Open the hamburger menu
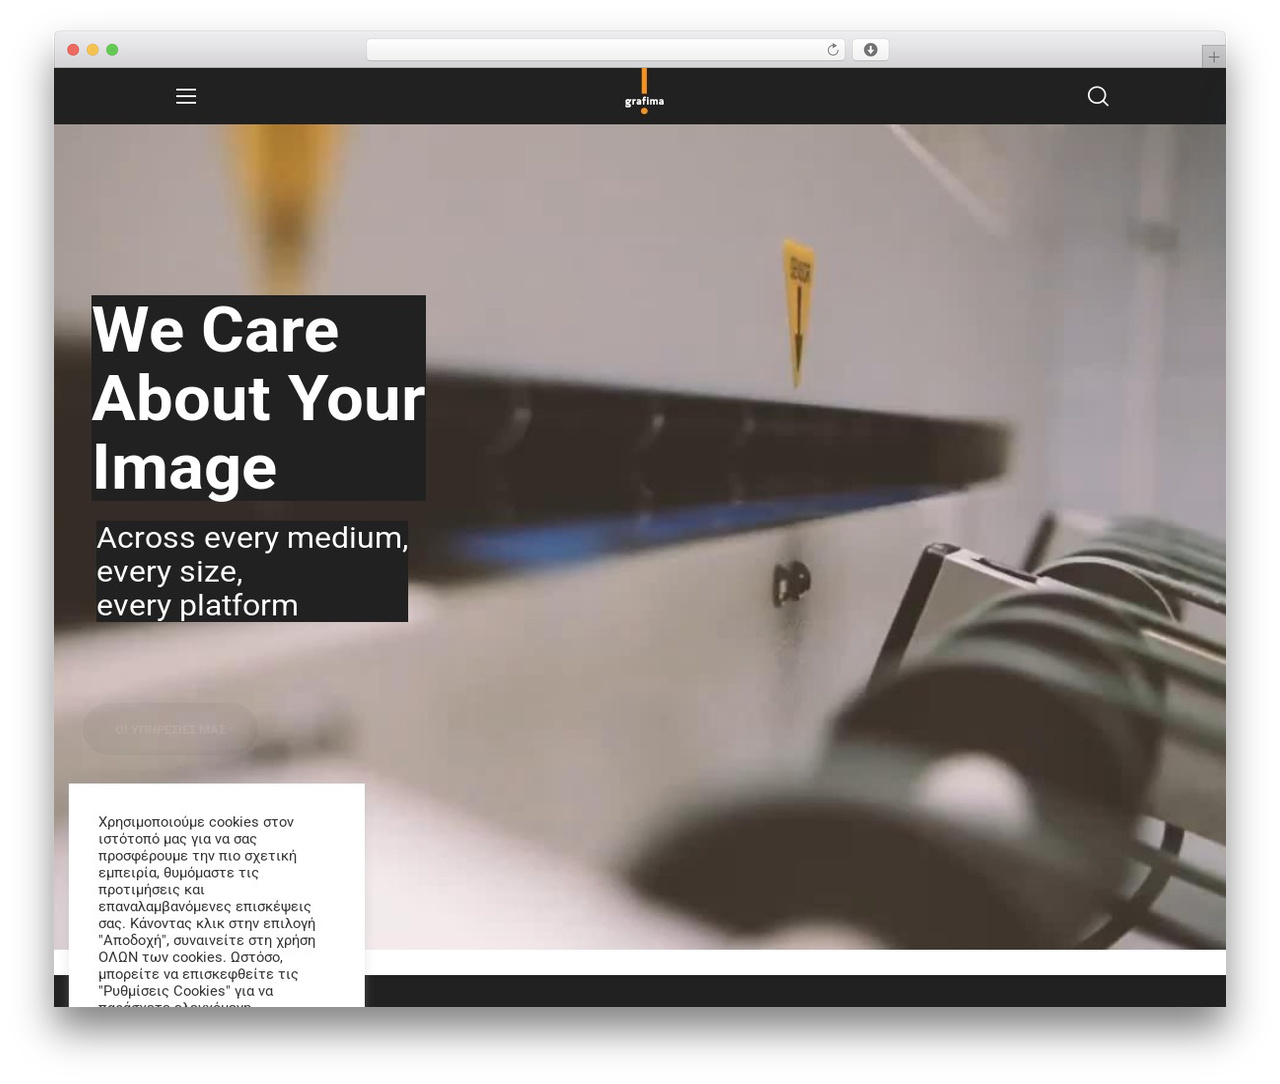Screen dimensions: 1280x1084 (x=186, y=96)
